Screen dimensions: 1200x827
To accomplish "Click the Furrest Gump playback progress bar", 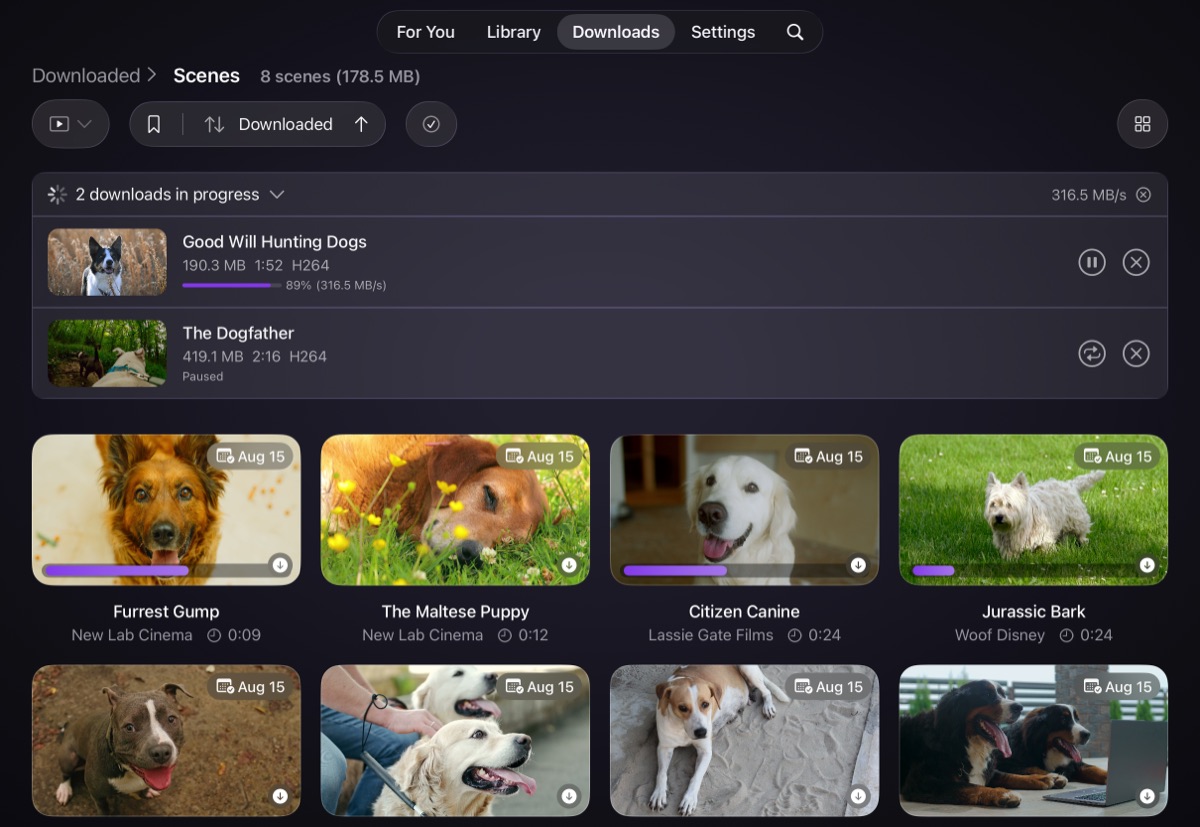I will pos(153,570).
